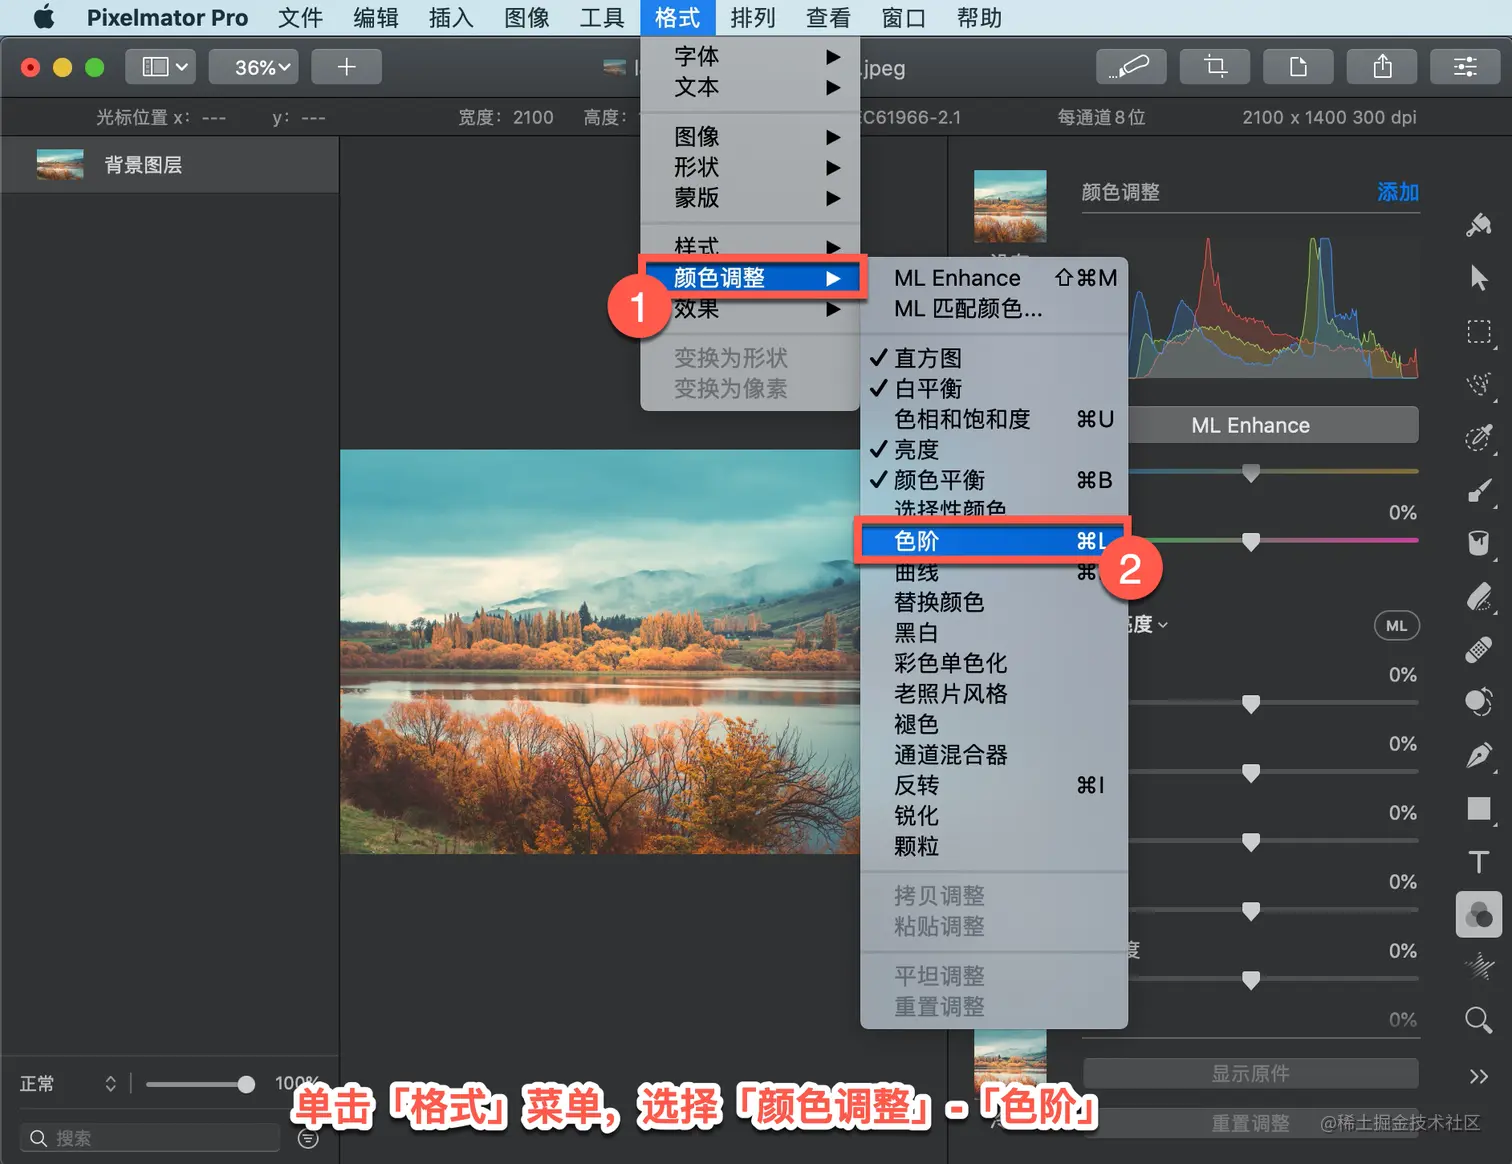Choose ML Enhance in the submenu

click(994, 278)
